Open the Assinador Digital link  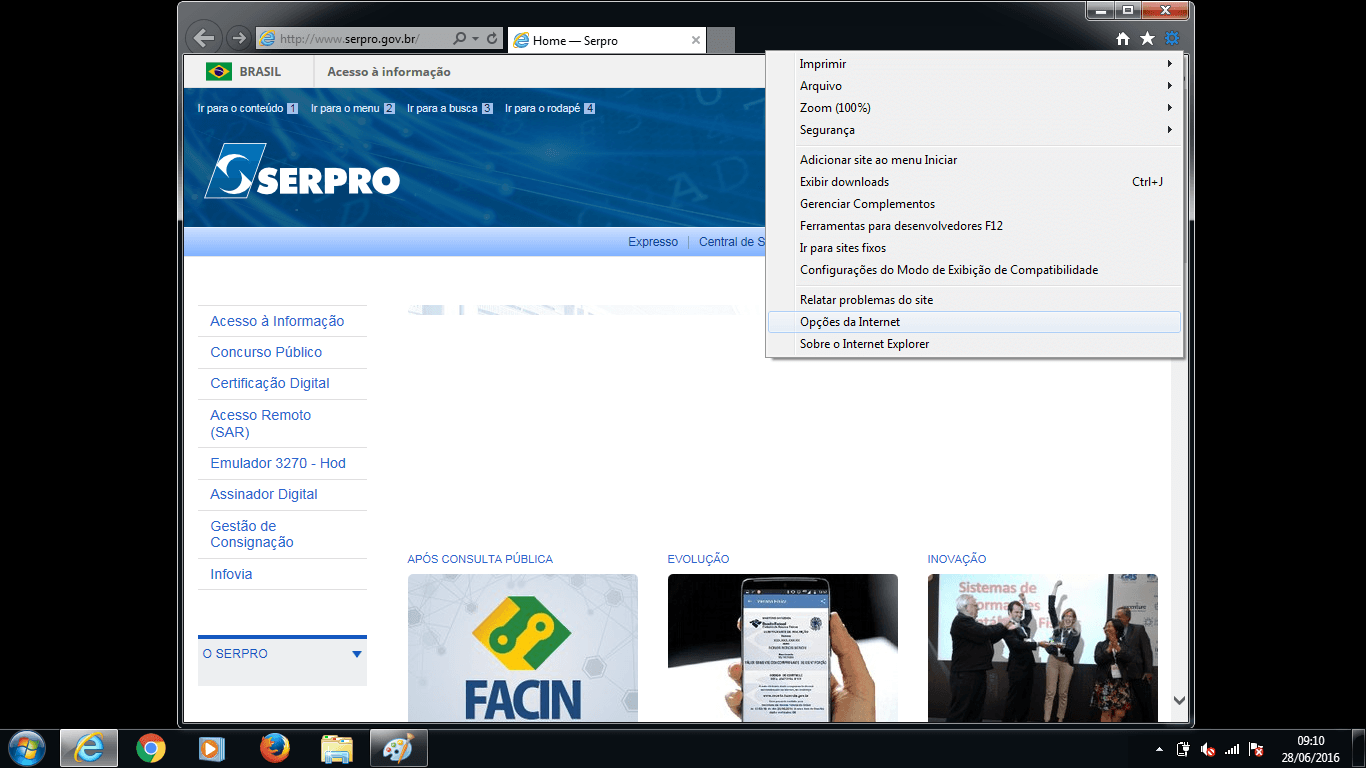coord(264,494)
